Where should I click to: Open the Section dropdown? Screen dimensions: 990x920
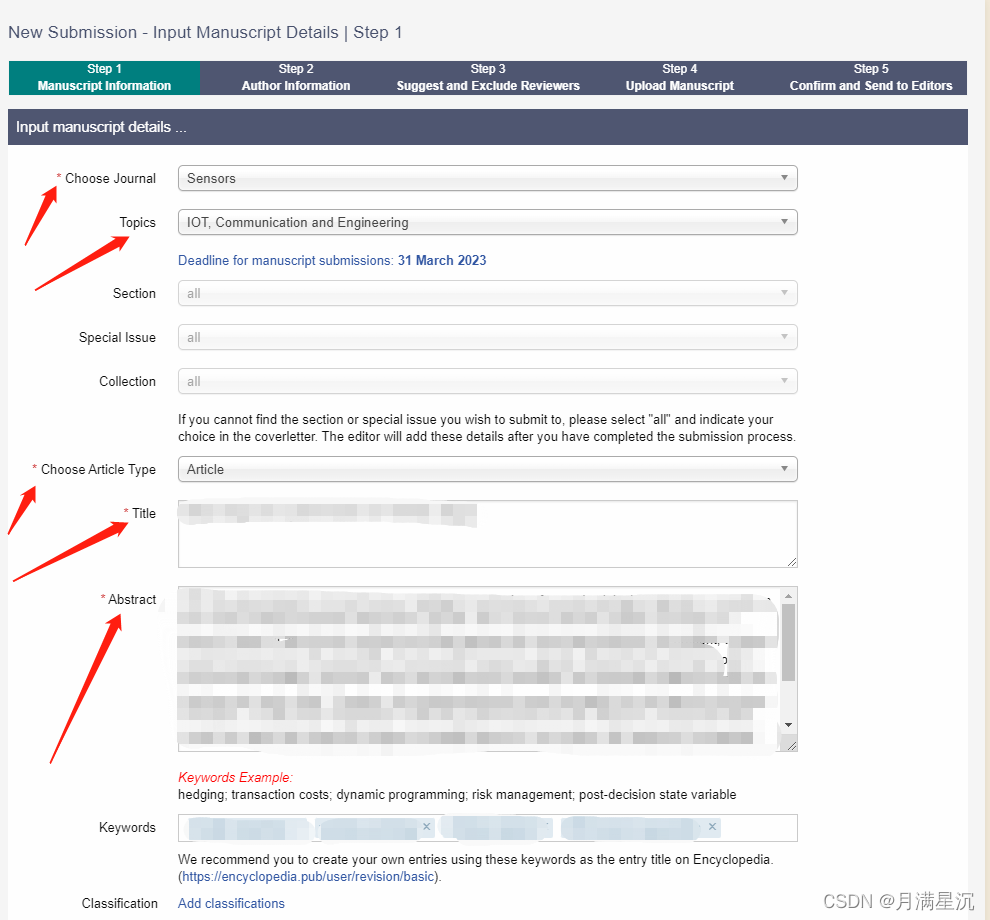point(487,293)
